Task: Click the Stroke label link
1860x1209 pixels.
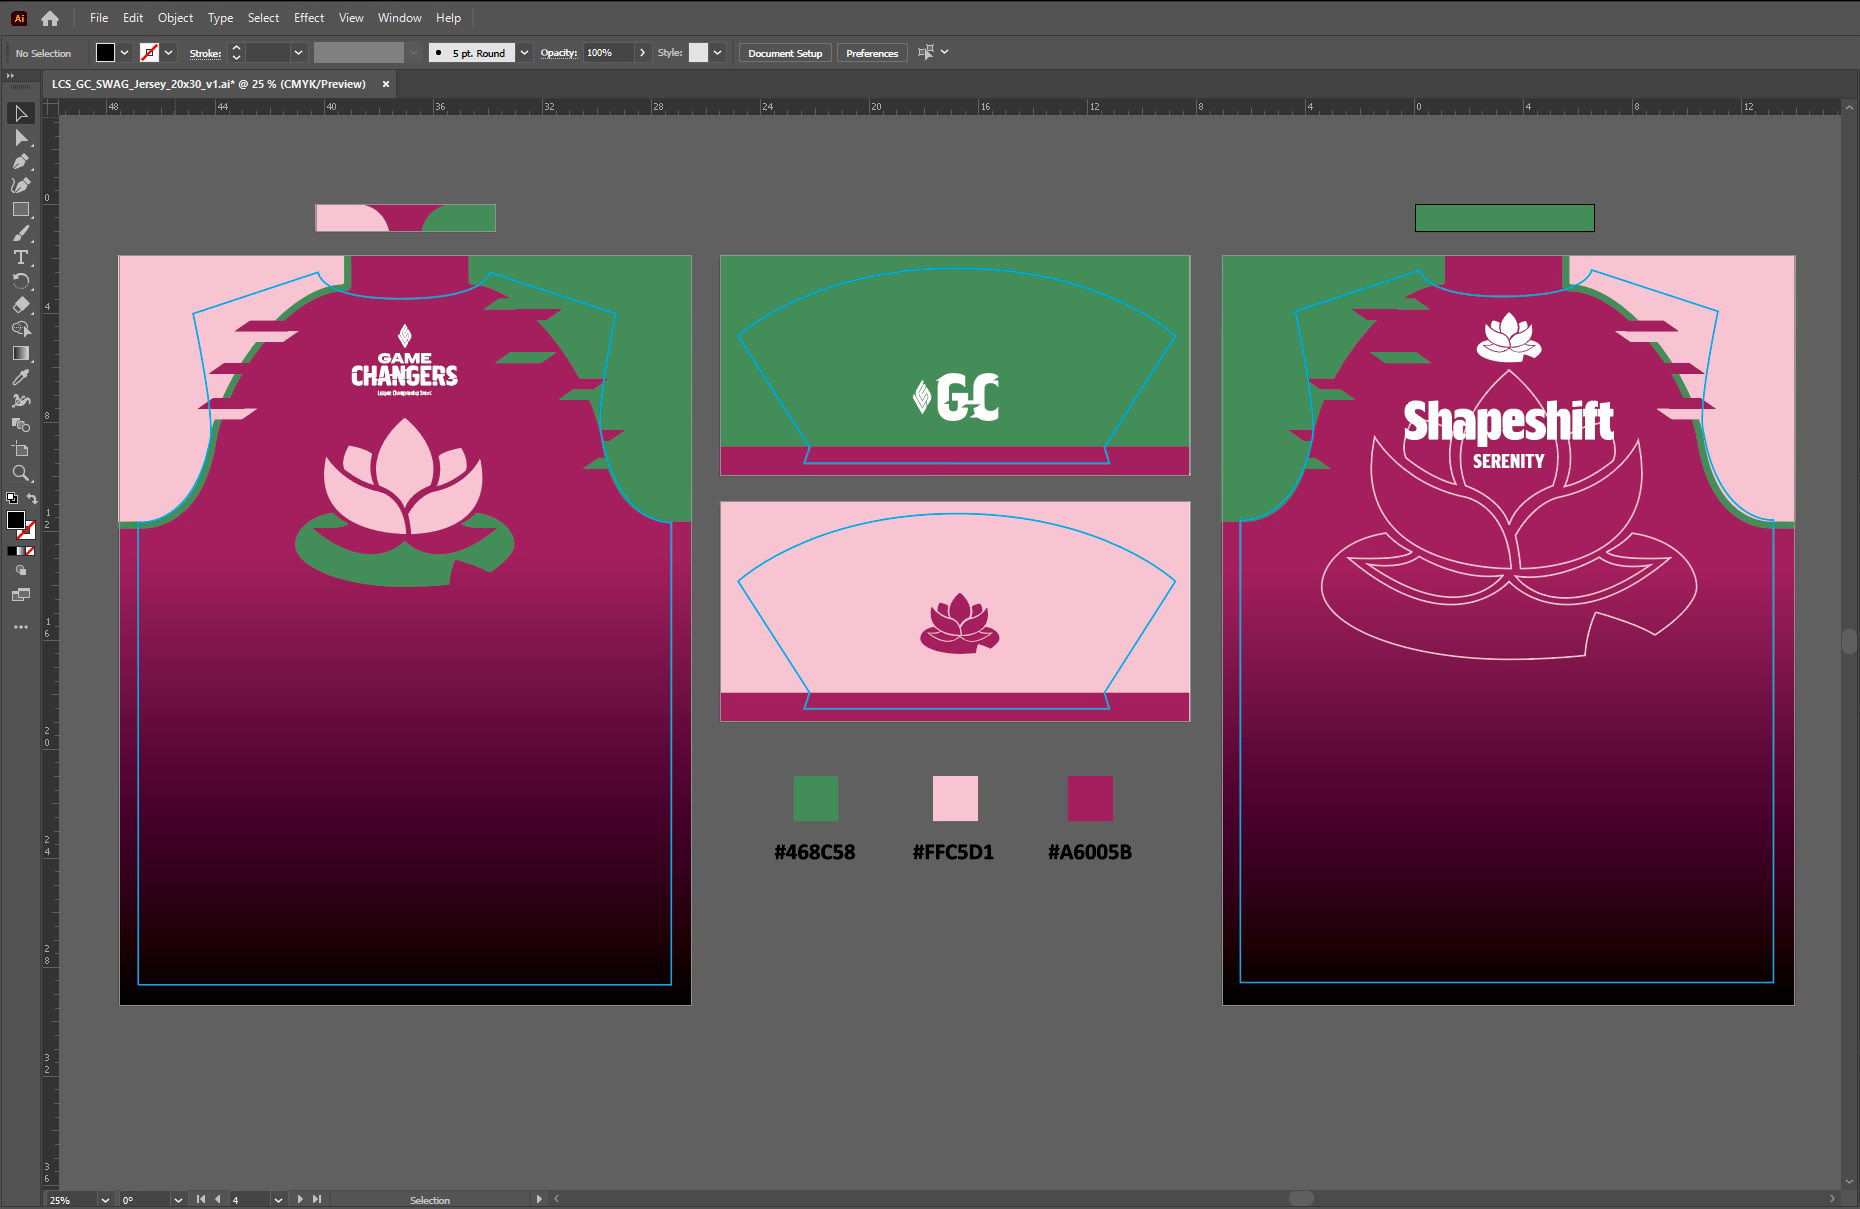Action: click(x=205, y=53)
